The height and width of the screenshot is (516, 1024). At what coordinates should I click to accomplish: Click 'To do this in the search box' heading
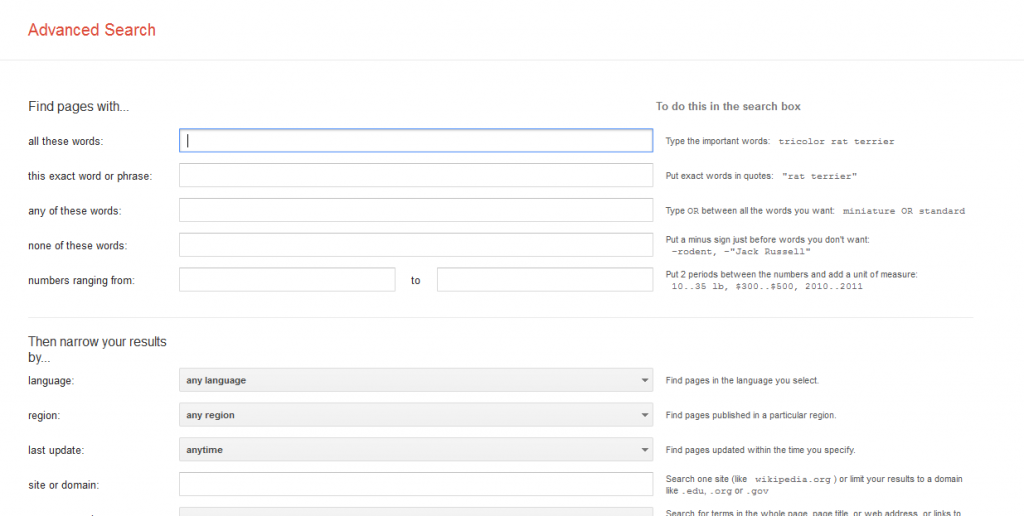pos(728,106)
